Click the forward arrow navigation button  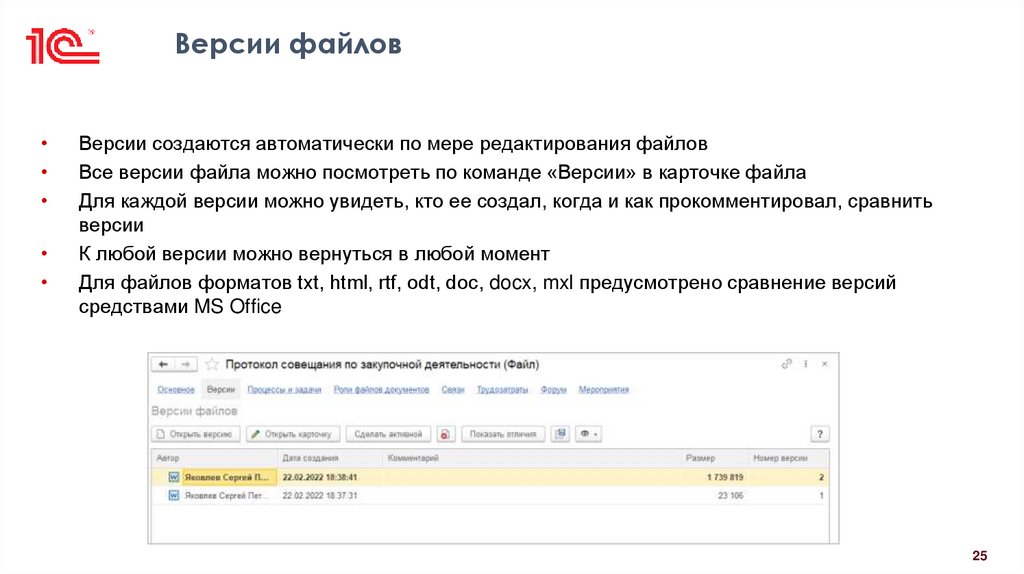pyautogui.click(x=185, y=364)
